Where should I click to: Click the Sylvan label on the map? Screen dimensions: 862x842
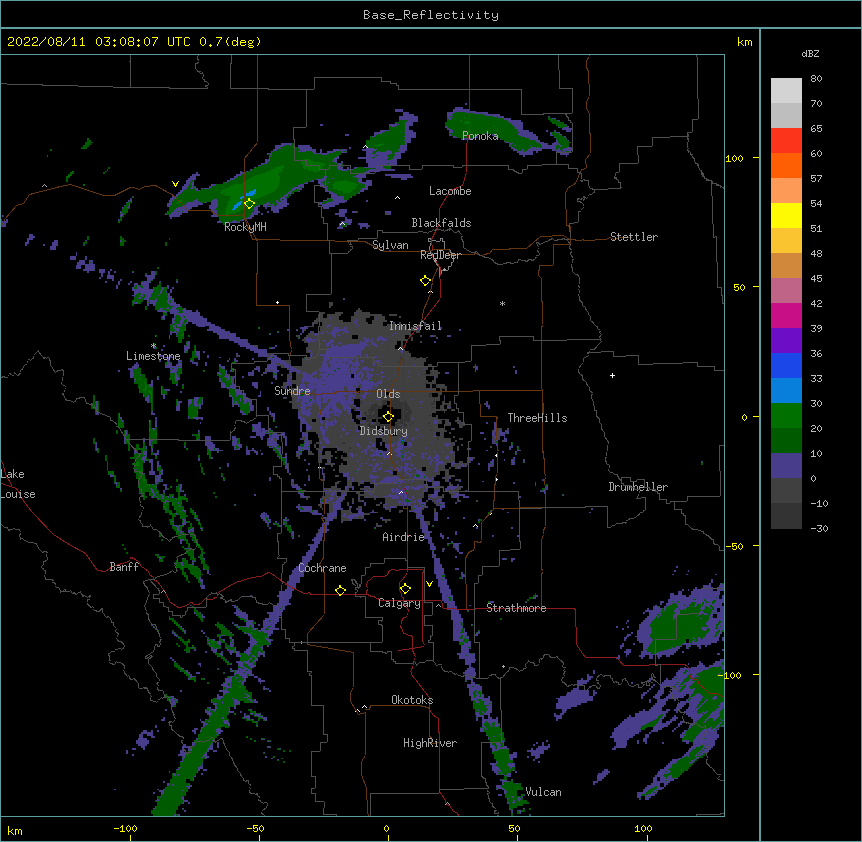[x=390, y=245]
